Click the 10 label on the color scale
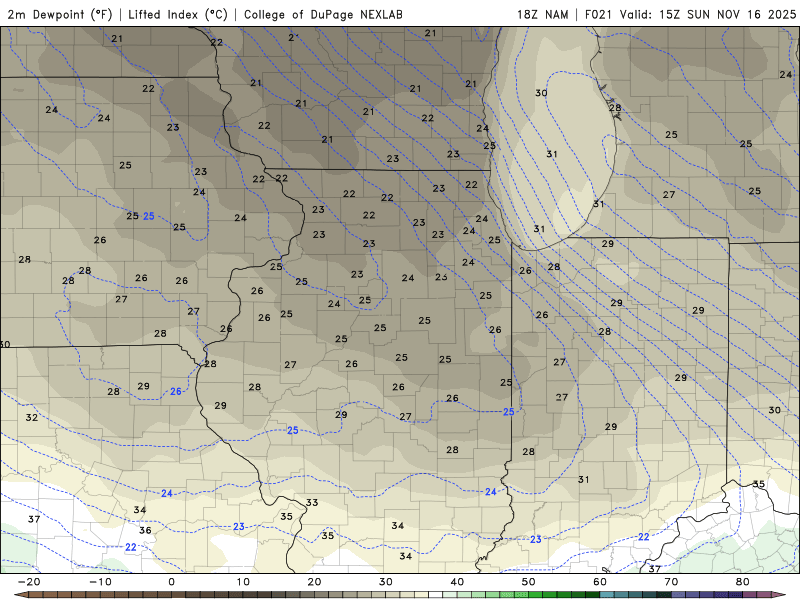This screenshot has width=800, height=600. point(243,582)
